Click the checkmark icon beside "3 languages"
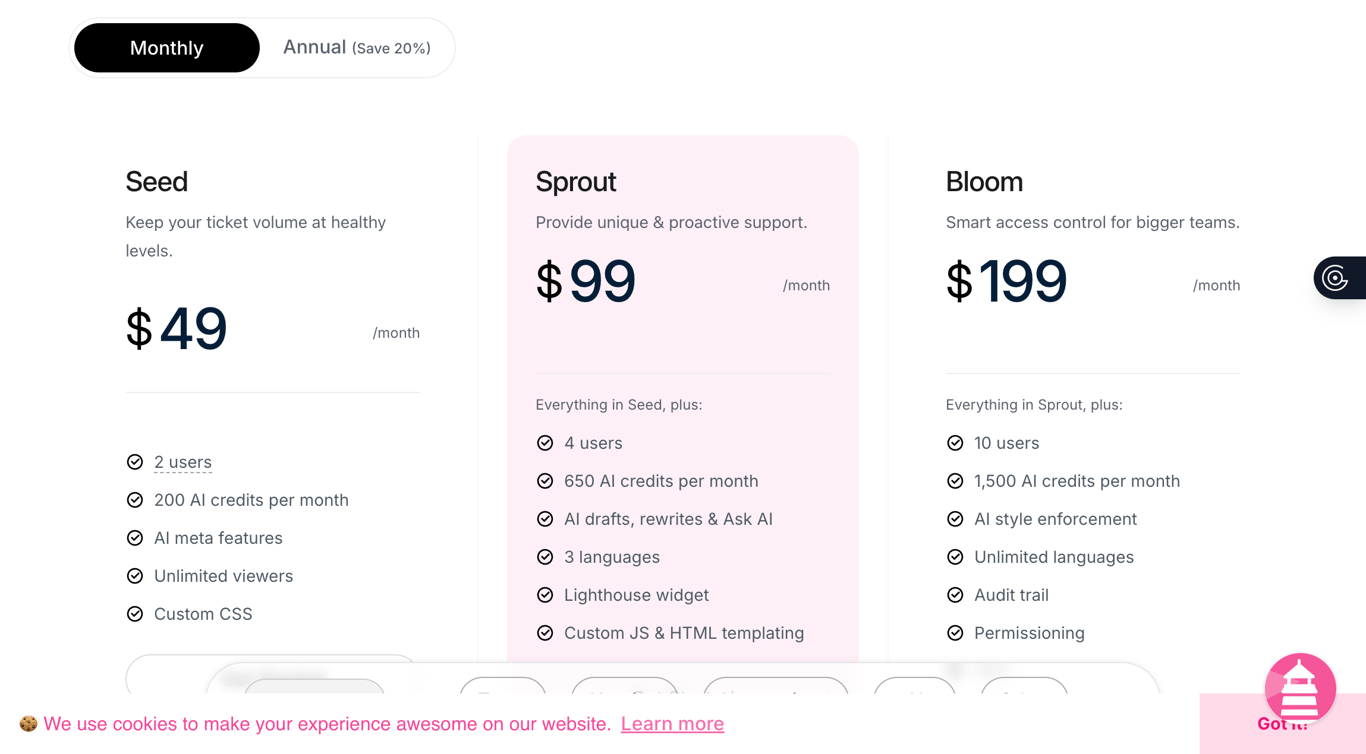 545,556
